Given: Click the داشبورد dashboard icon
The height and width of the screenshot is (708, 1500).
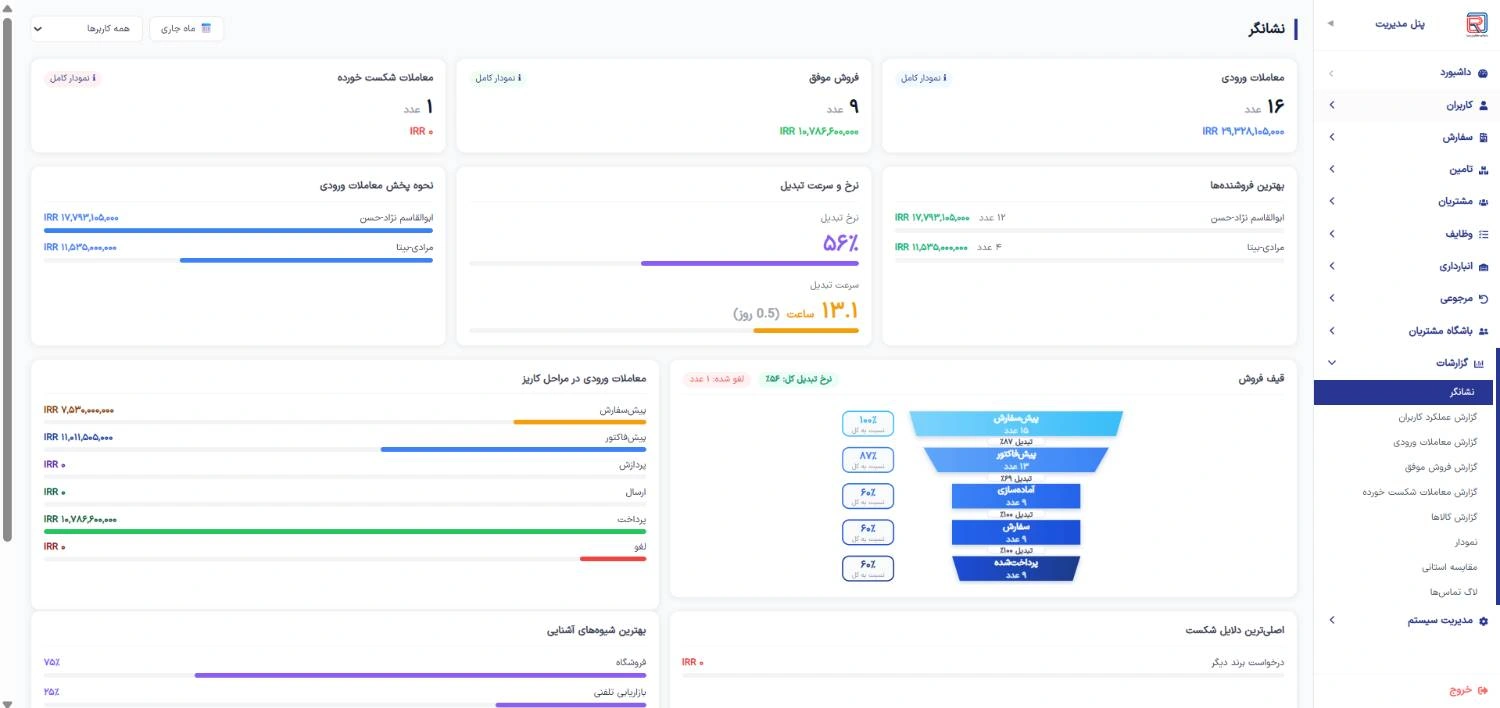Looking at the screenshot, I should point(1483,73).
